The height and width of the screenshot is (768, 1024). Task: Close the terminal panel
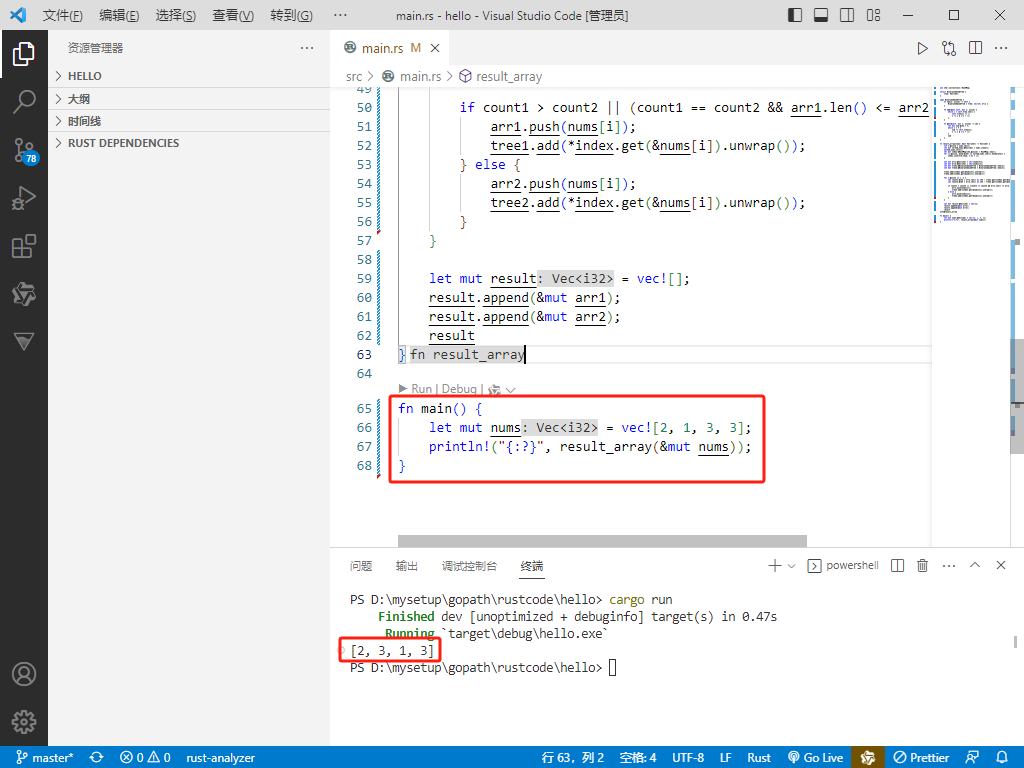click(x=1000, y=566)
